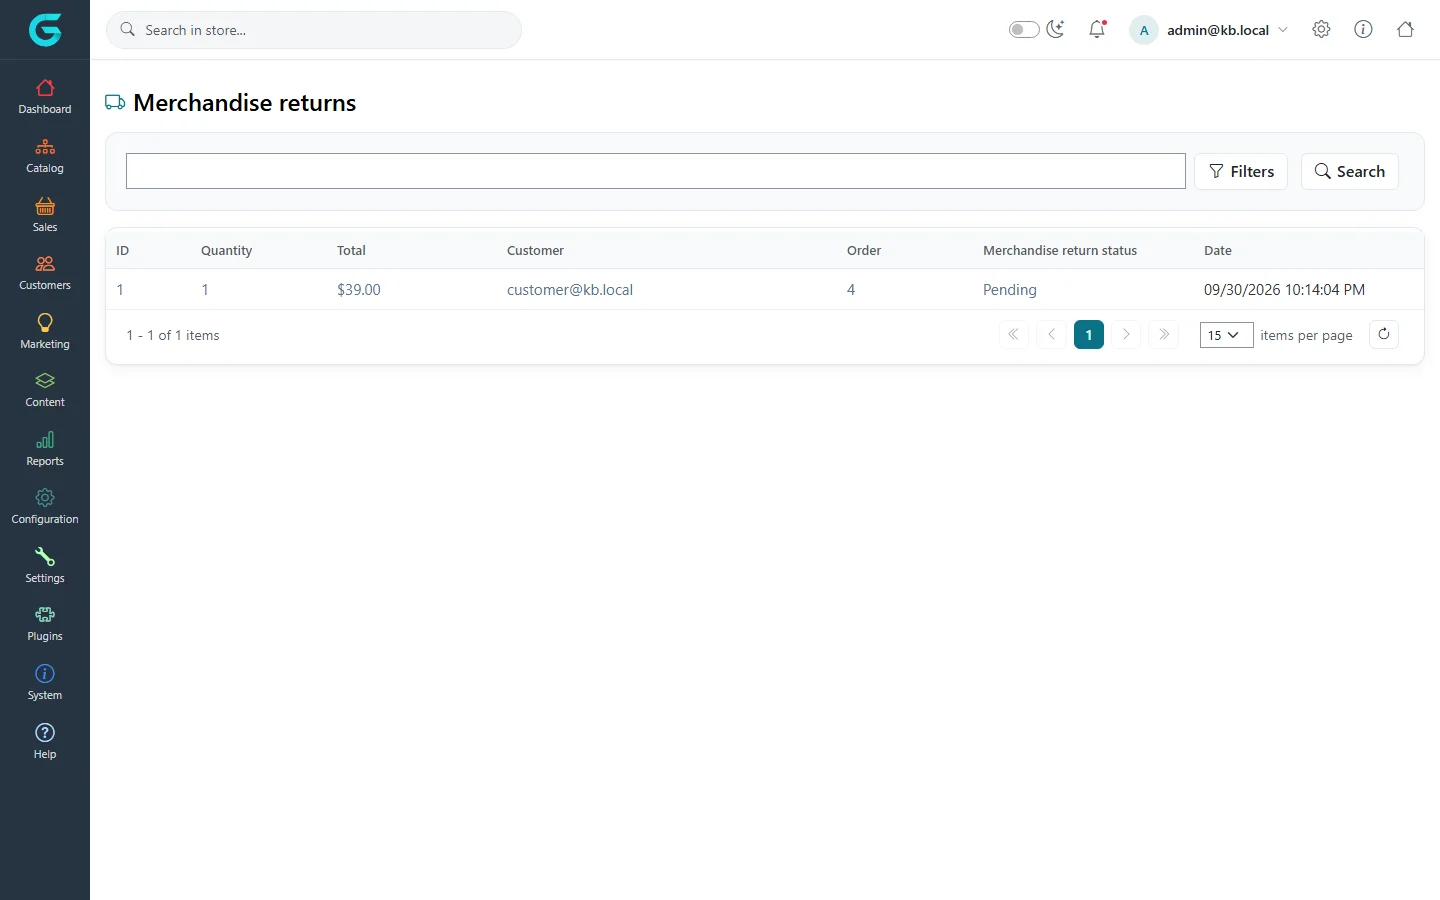Expand the admin@kb.local account menu
The height and width of the screenshot is (900, 1440).
(x=1209, y=30)
